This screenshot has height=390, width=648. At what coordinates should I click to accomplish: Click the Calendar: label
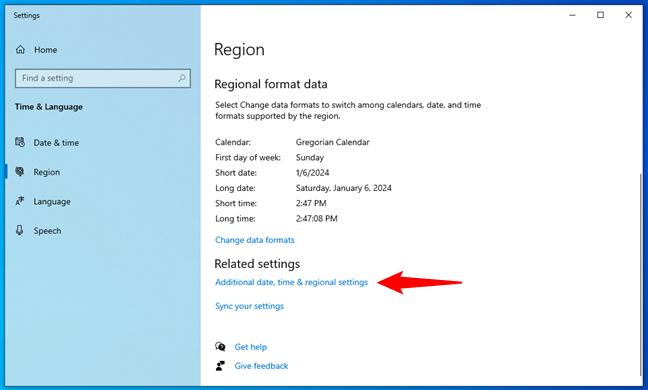click(233, 142)
